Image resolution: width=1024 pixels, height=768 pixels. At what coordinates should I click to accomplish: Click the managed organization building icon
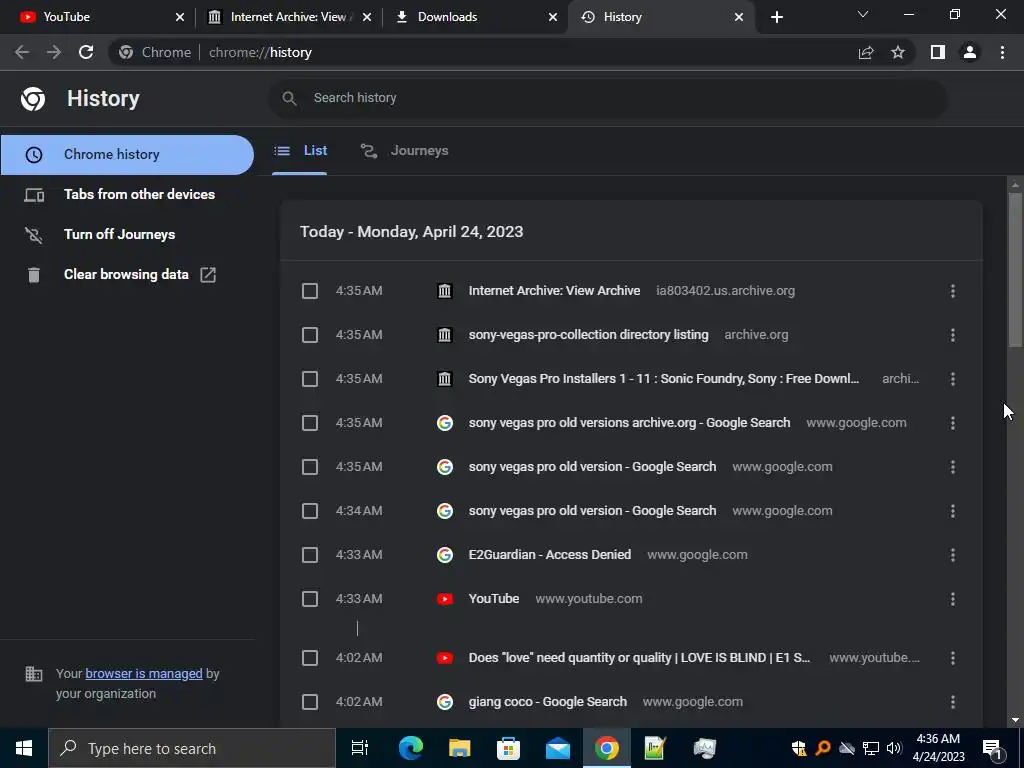point(34,674)
